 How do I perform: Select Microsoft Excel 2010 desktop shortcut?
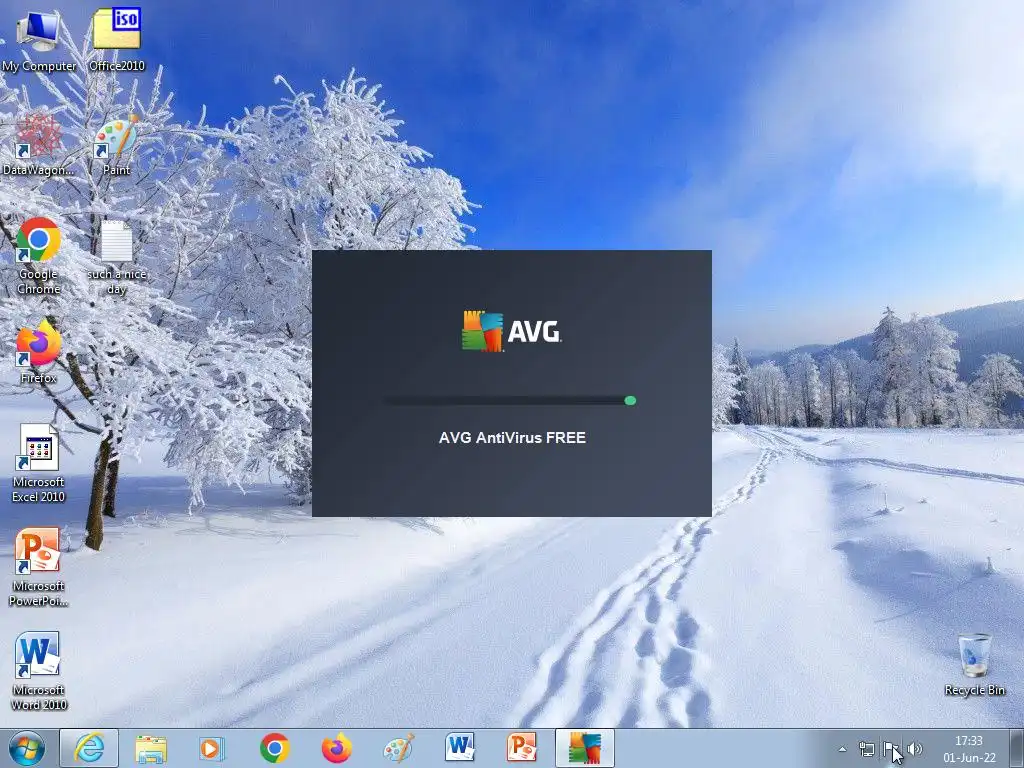39,463
